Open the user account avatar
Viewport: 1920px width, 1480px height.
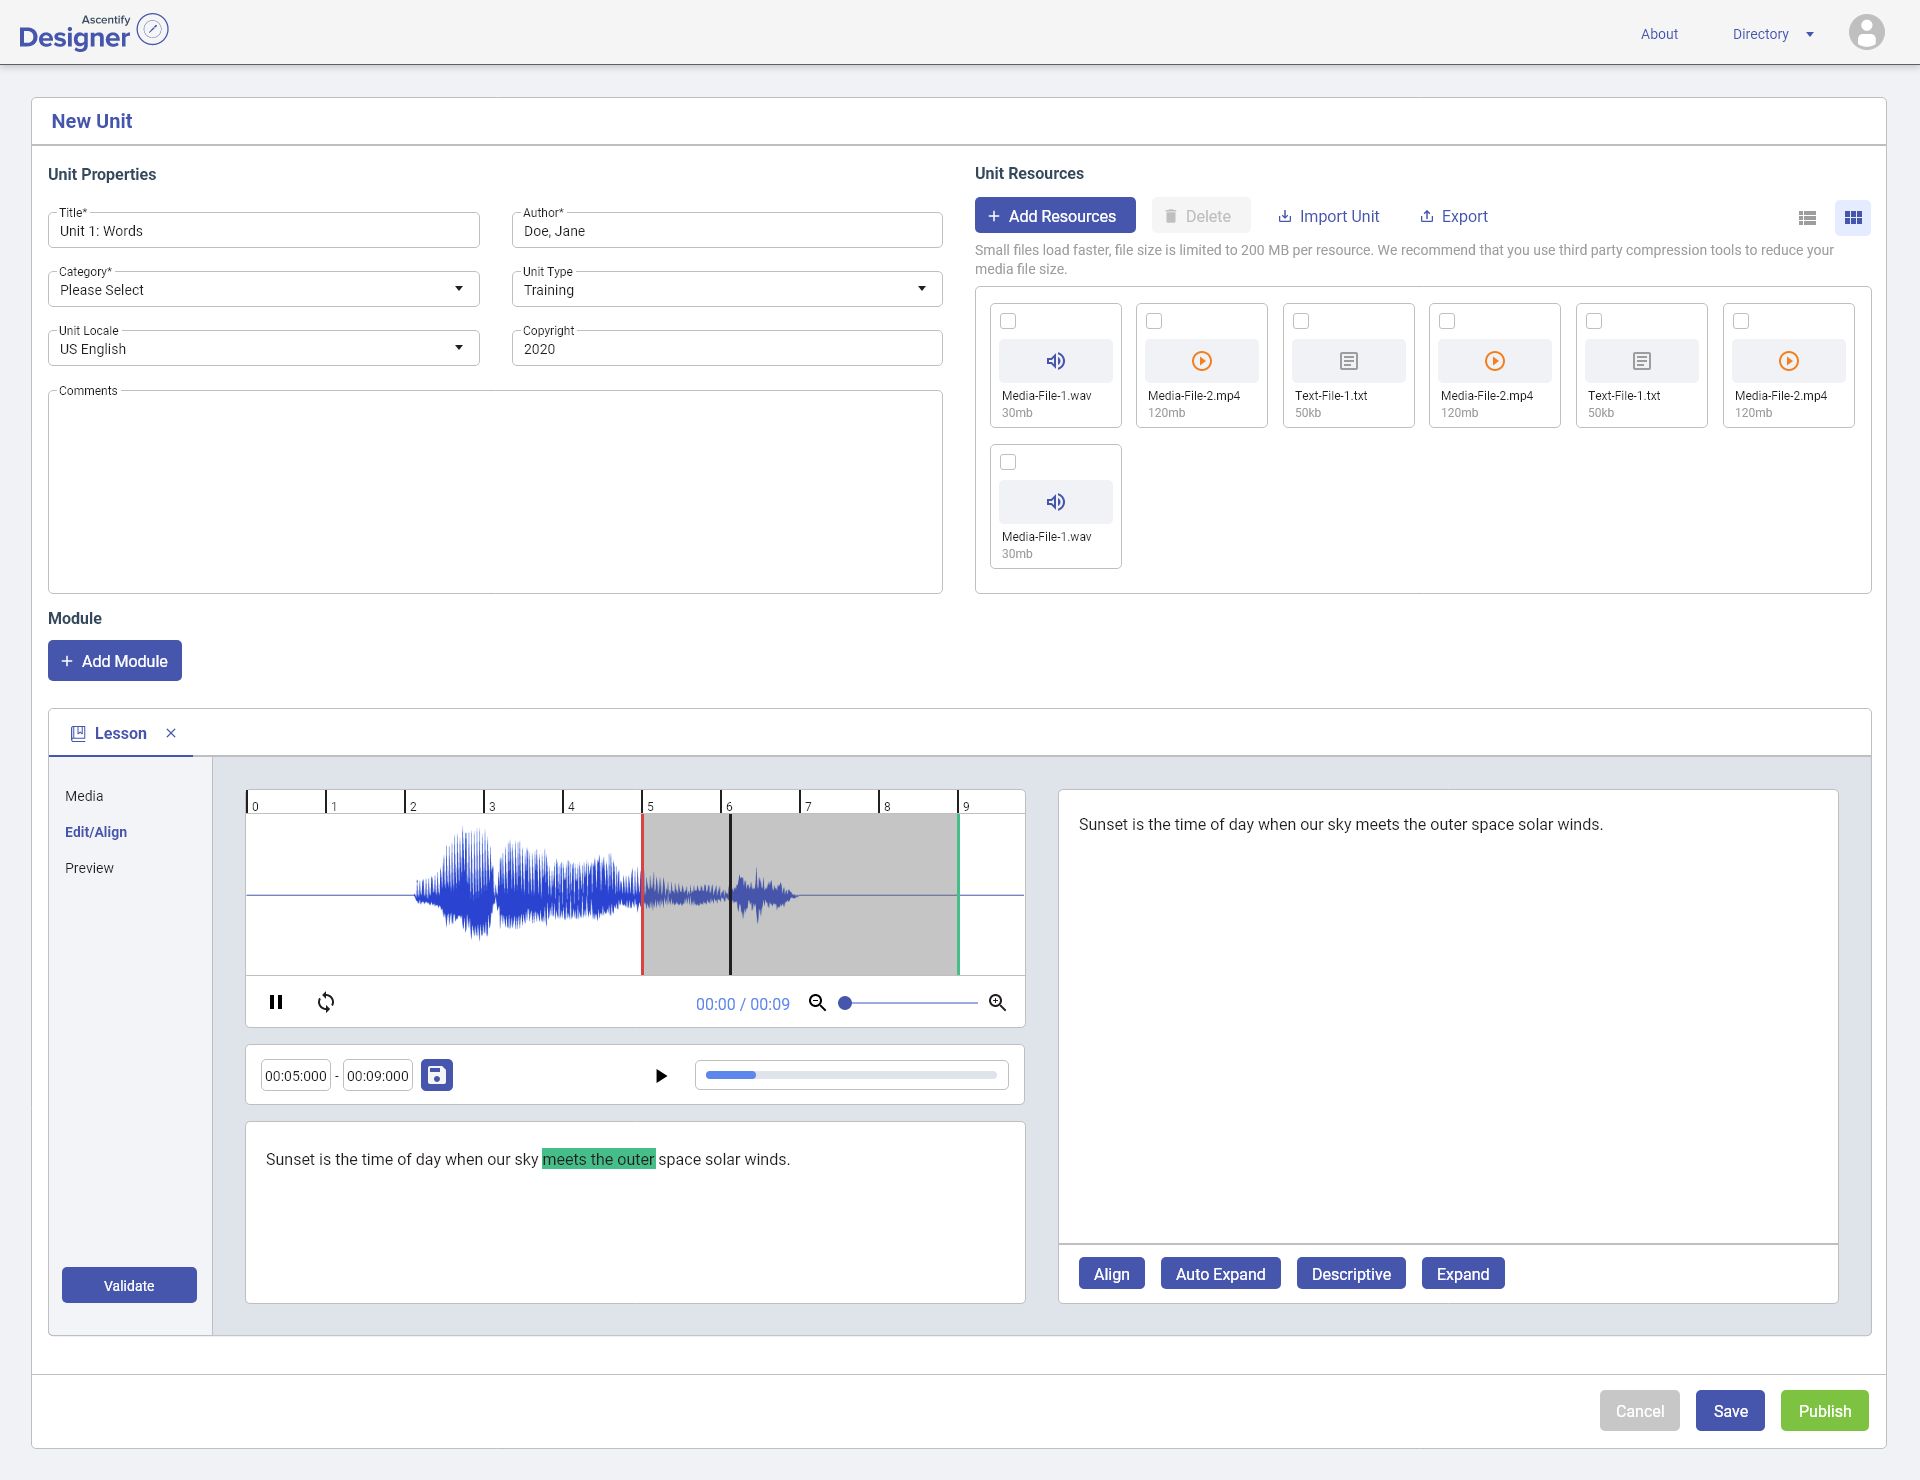click(x=1866, y=33)
